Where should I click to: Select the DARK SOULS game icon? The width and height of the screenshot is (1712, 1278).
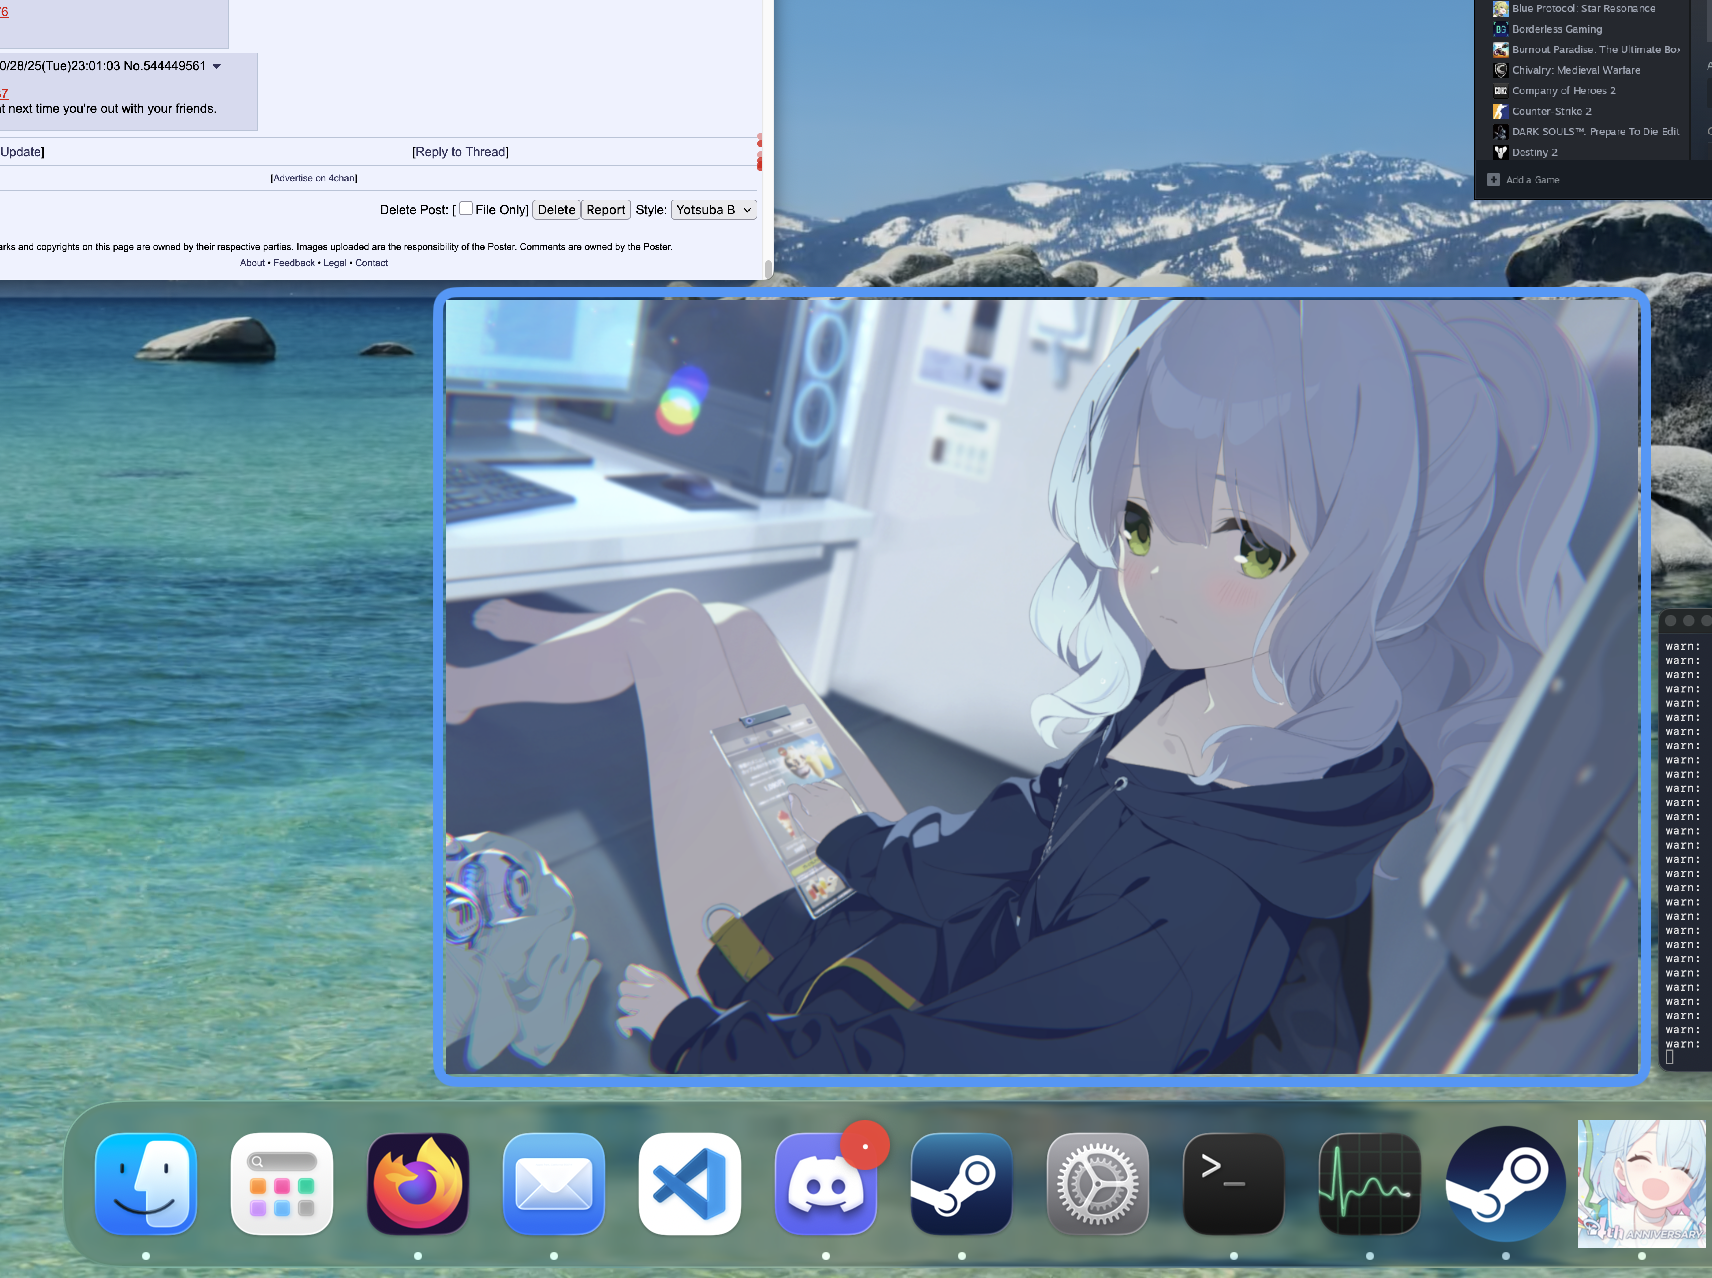(1501, 131)
